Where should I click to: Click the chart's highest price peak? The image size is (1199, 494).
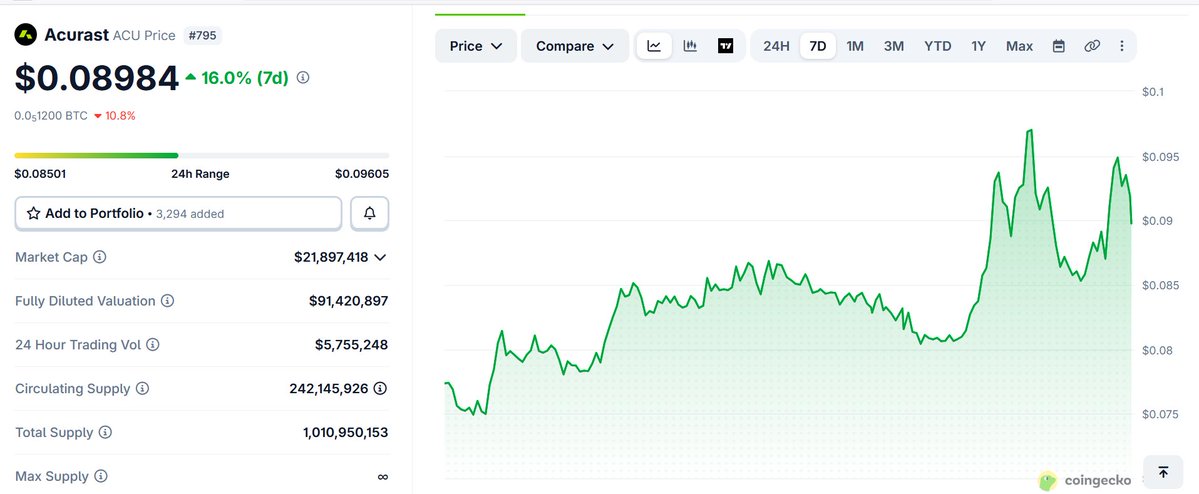(x=1030, y=131)
